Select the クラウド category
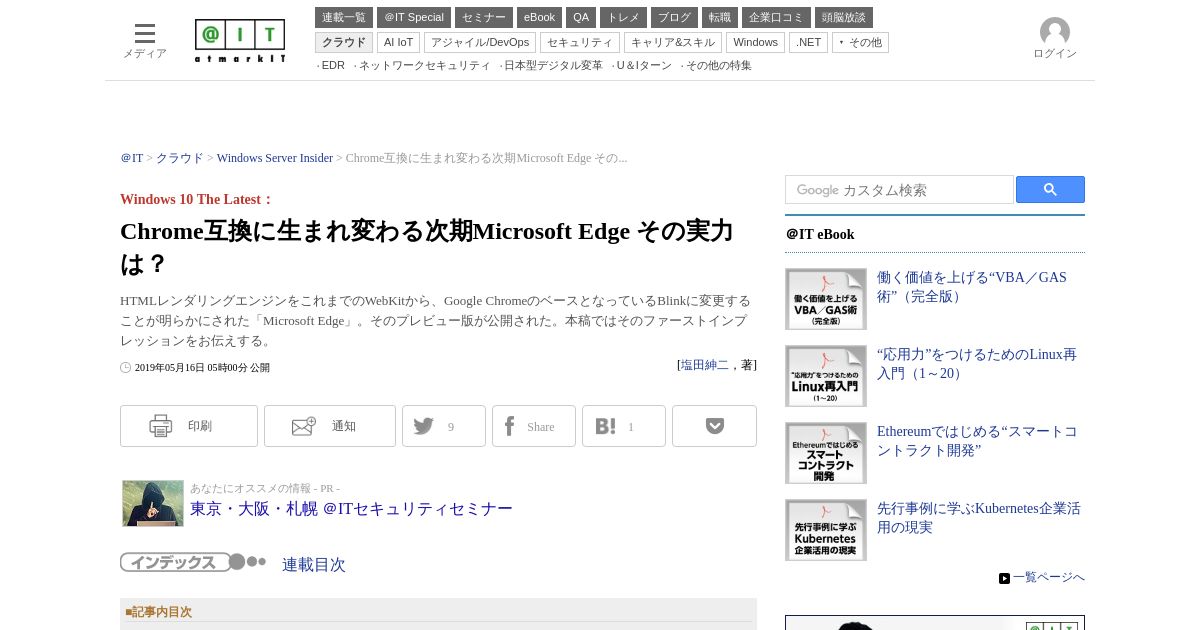 [344, 42]
